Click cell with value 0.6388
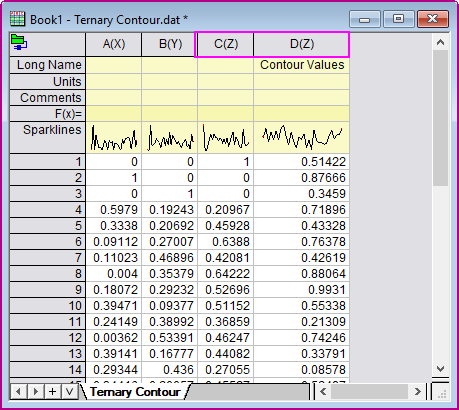Viewport: 459px width, 410px height. (226, 242)
